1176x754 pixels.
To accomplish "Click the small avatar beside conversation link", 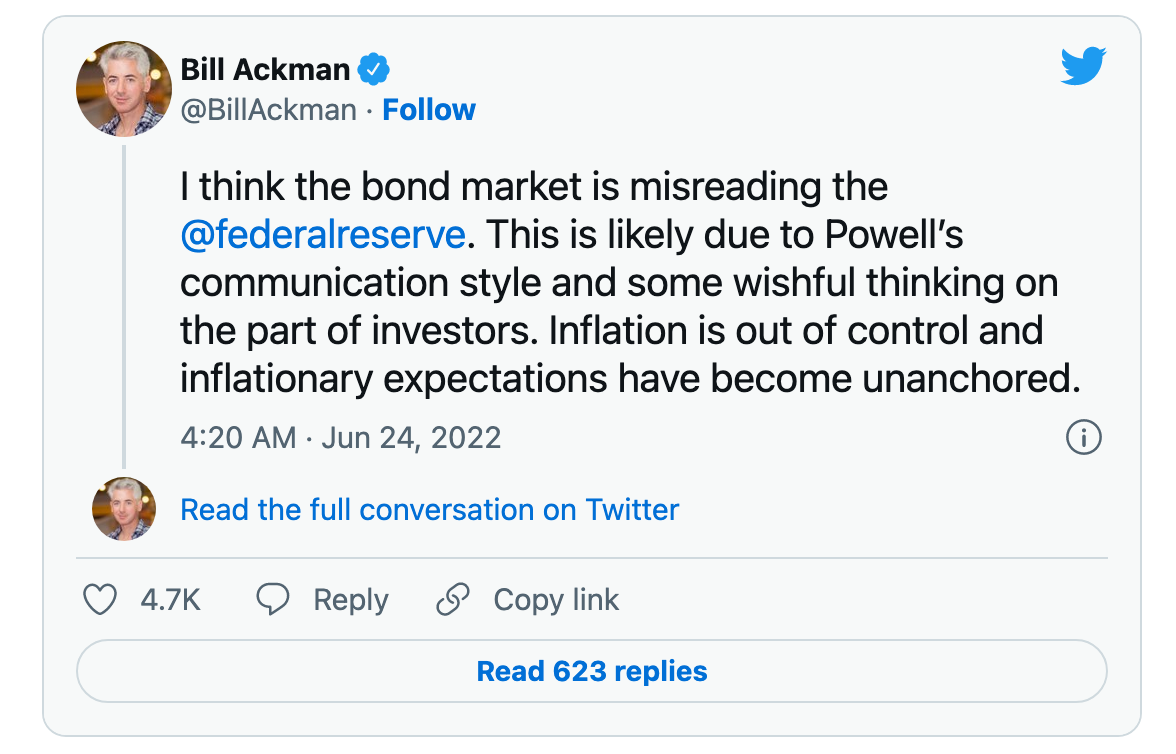I will coord(124,509).
